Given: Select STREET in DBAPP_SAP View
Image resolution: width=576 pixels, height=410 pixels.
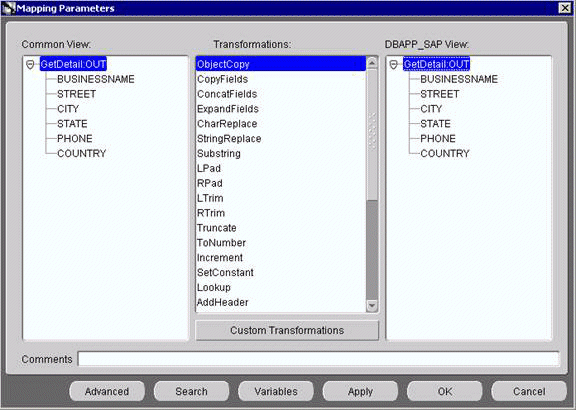Looking at the screenshot, I should click(440, 94).
